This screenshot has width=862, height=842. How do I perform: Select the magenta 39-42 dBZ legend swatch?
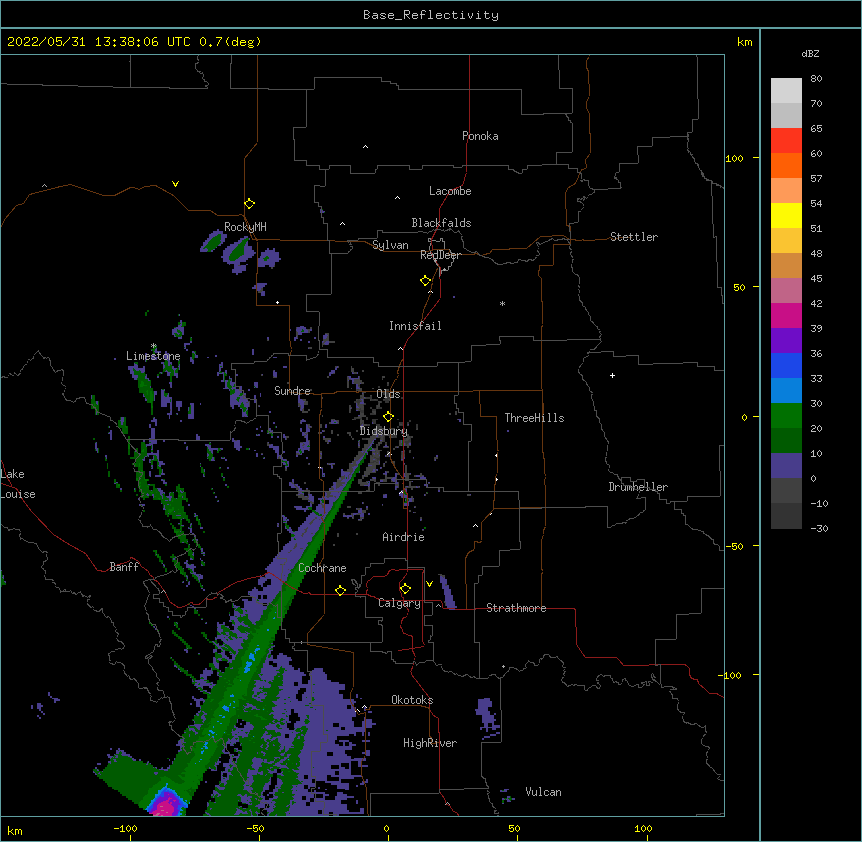tap(786, 315)
